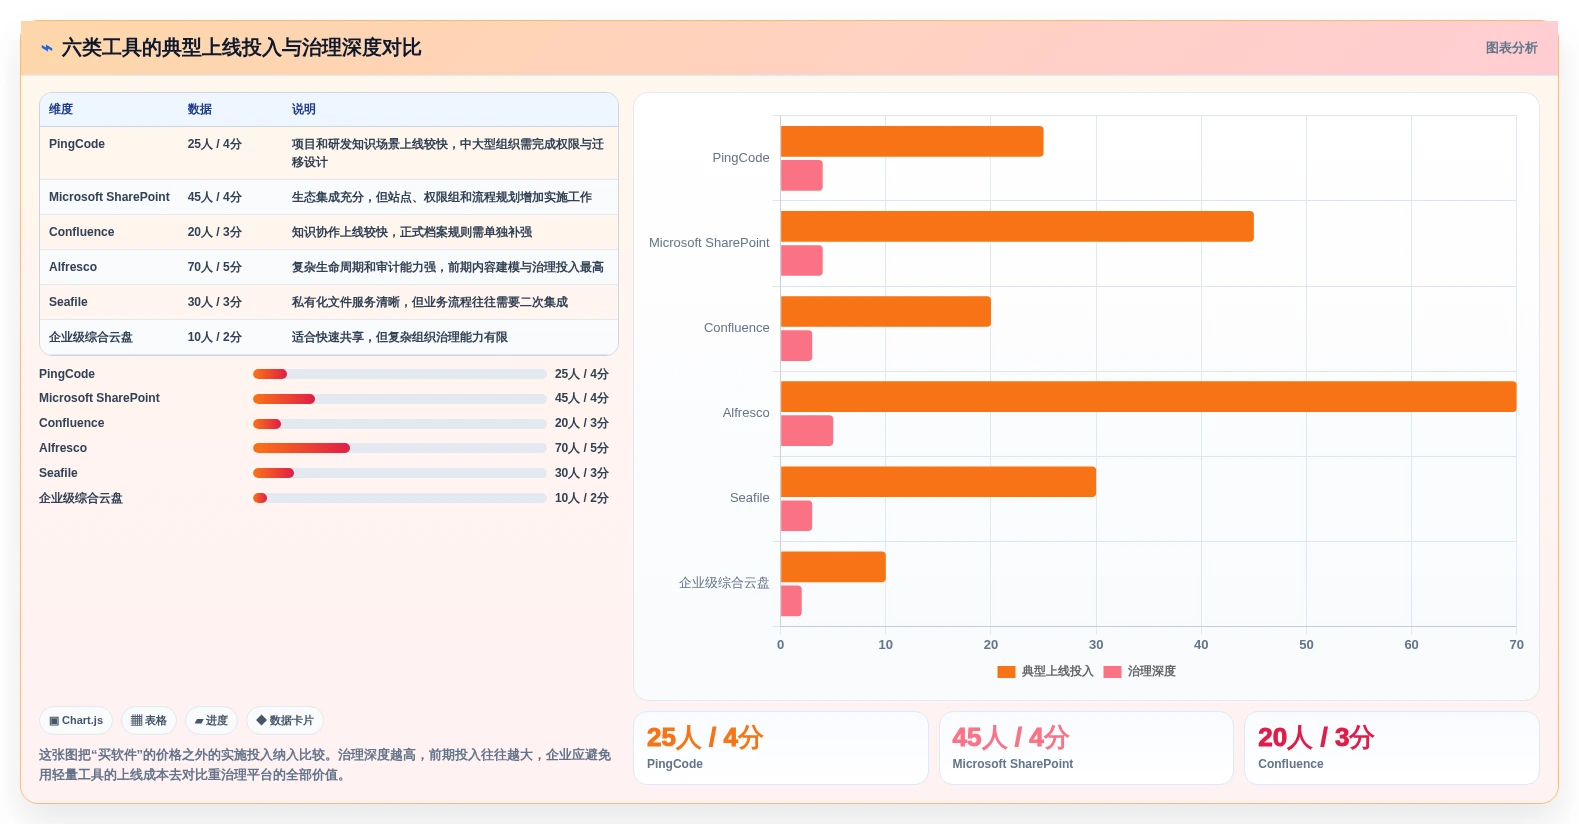Click the title 六类工具的典型上线投入与治理深度对比
This screenshot has width=1579, height=824.
coord(241,48)
